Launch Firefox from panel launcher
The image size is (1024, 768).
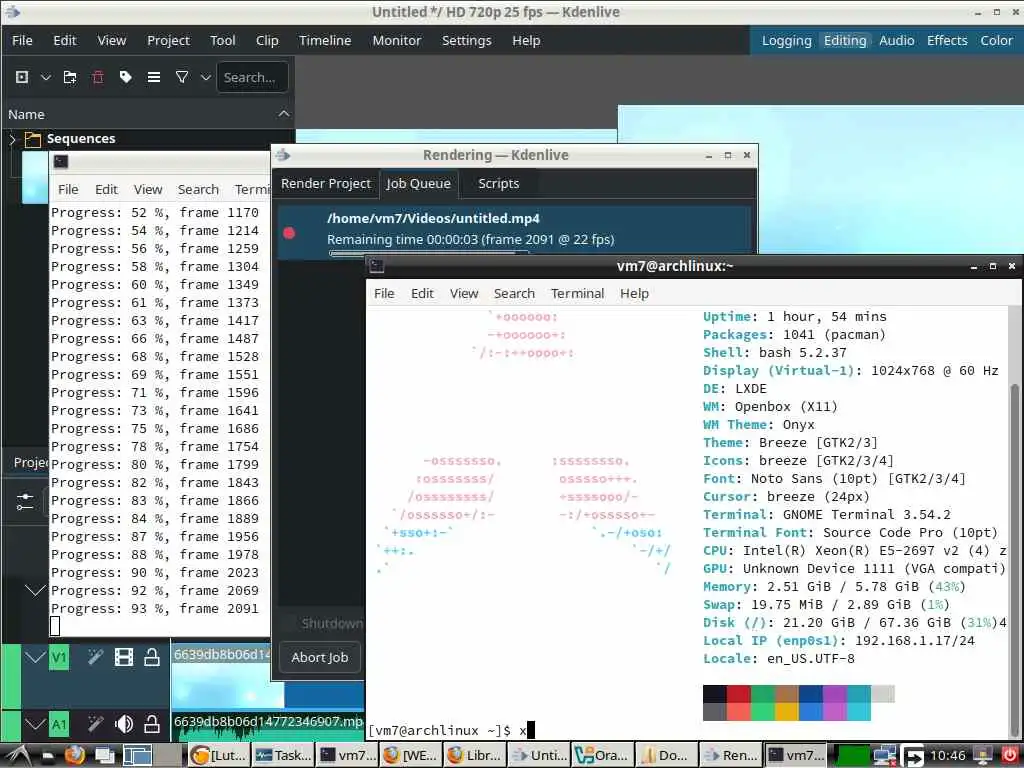click(74, 756)
